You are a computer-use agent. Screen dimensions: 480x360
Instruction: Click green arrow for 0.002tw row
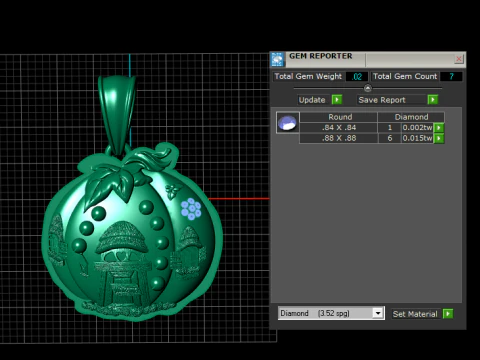coord(439,128)
